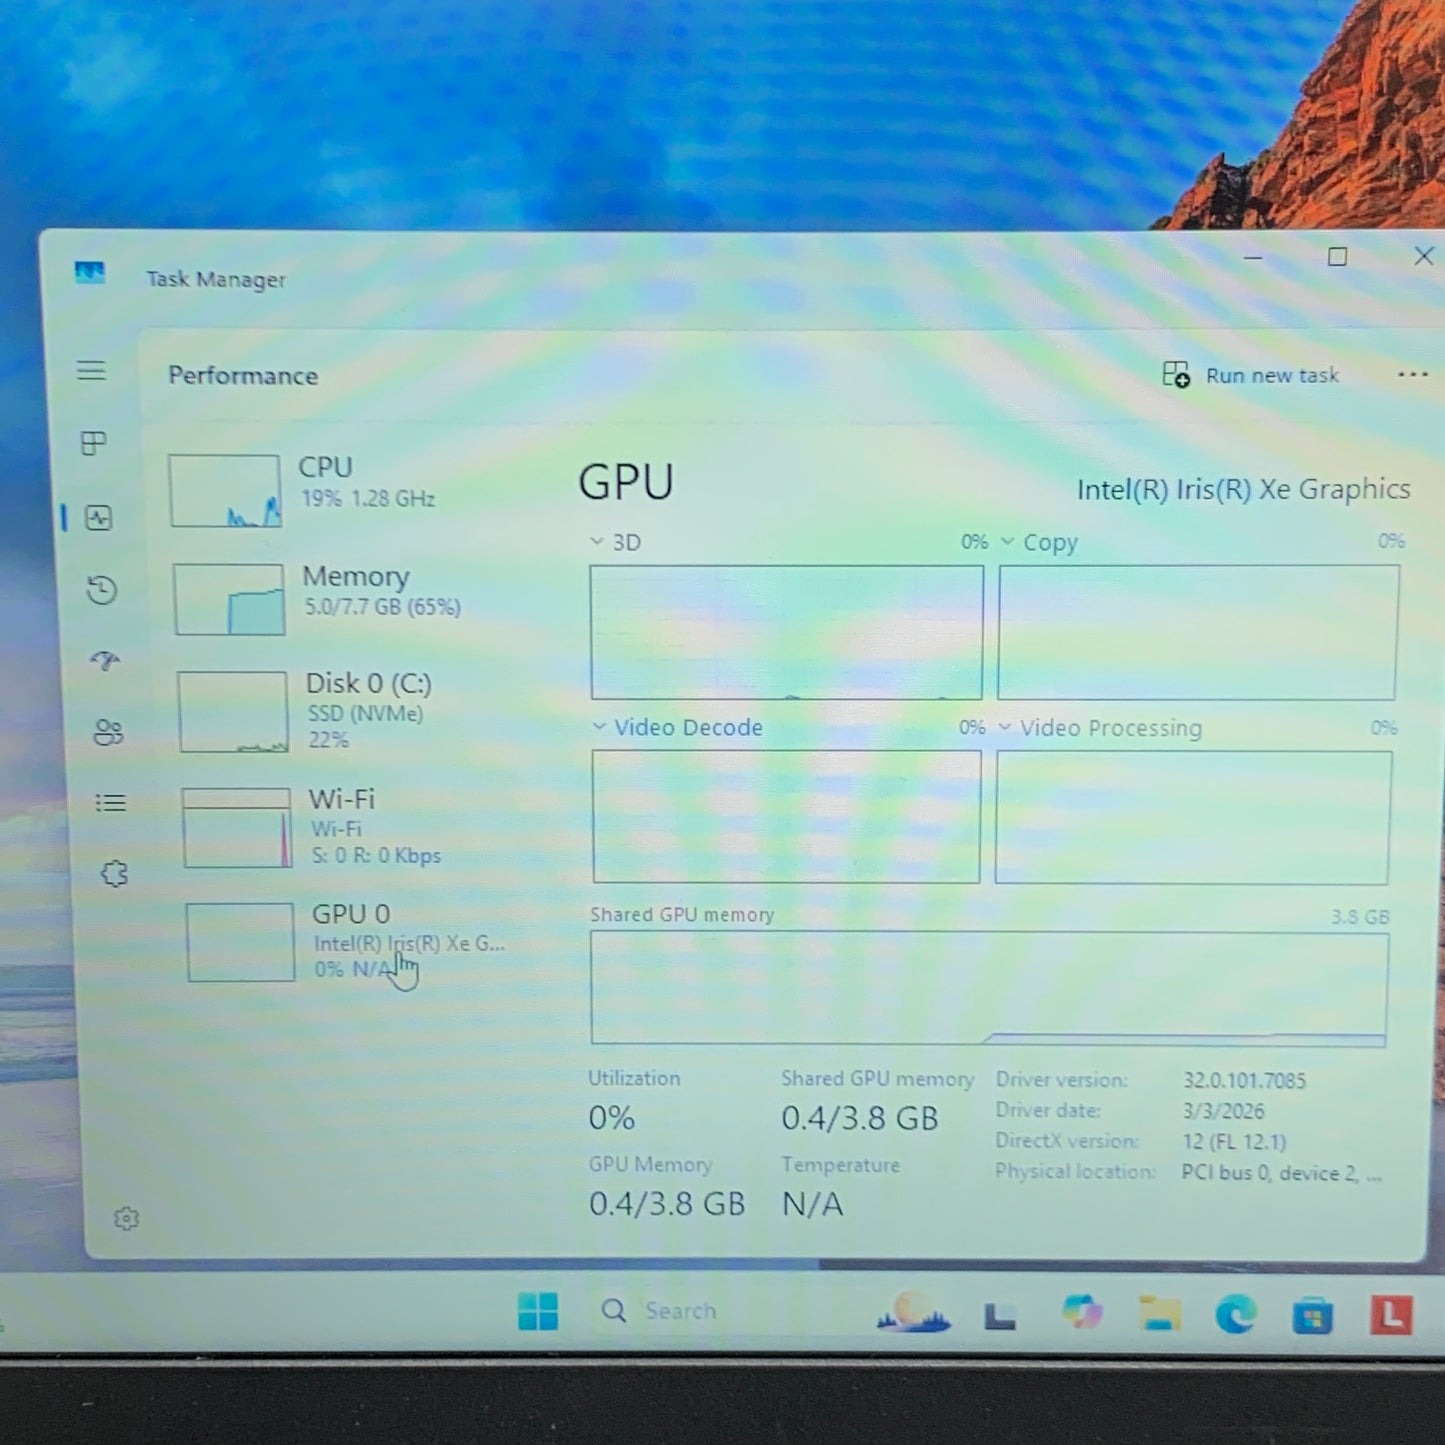Click DirectX version 12 (FL 12.1) value

click(1234, 1141)
